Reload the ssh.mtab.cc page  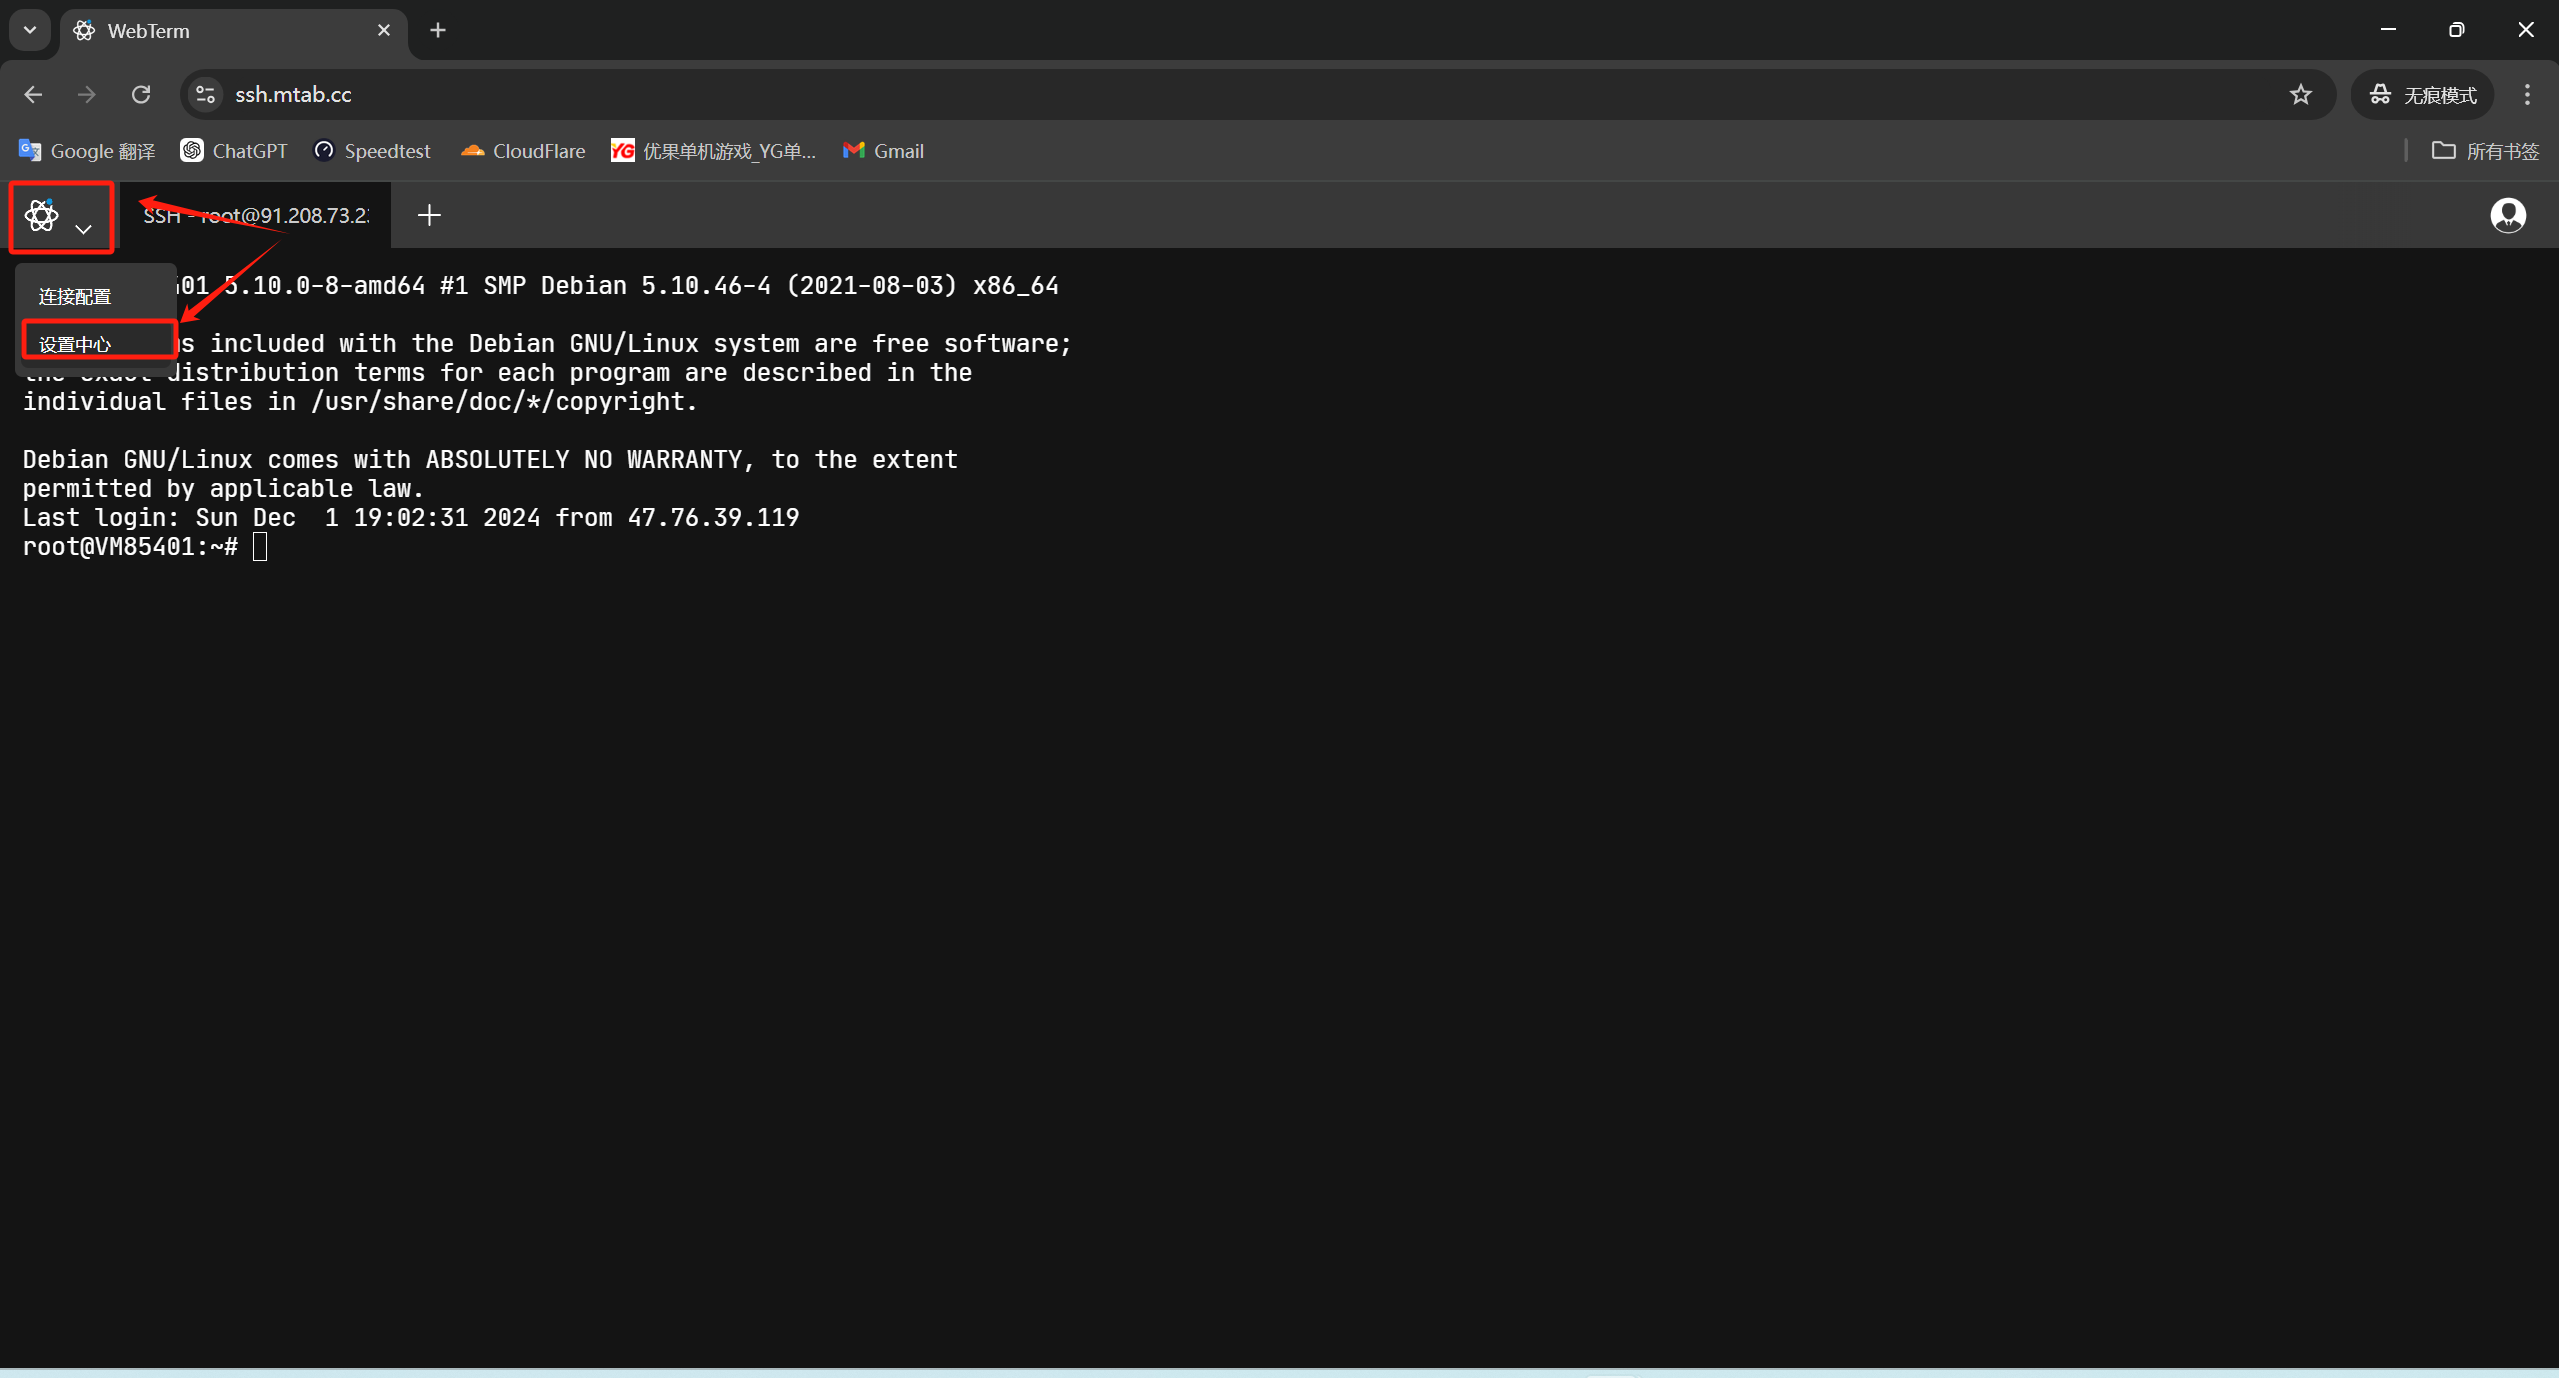coord(141,94)
